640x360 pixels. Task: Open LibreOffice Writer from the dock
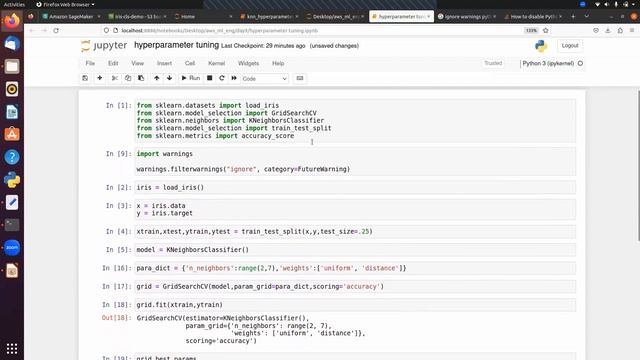(12, 112)
